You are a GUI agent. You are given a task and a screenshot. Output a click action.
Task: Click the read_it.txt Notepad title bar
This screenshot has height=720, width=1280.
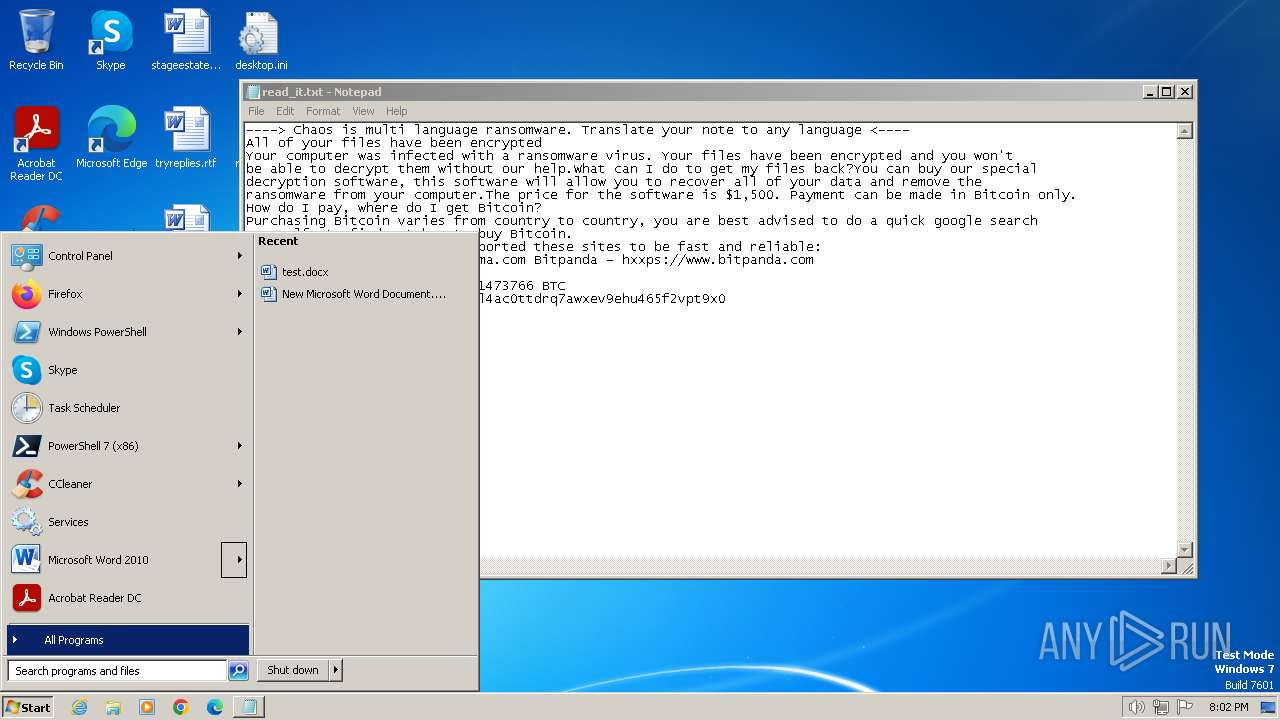(x=690, y=92)
